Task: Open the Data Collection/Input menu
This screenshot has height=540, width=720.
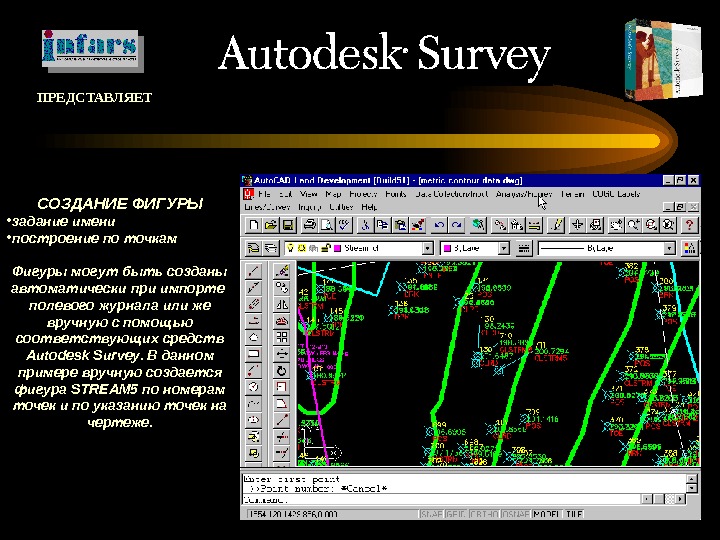Action: pyautogui.click(x=451, y=194)
